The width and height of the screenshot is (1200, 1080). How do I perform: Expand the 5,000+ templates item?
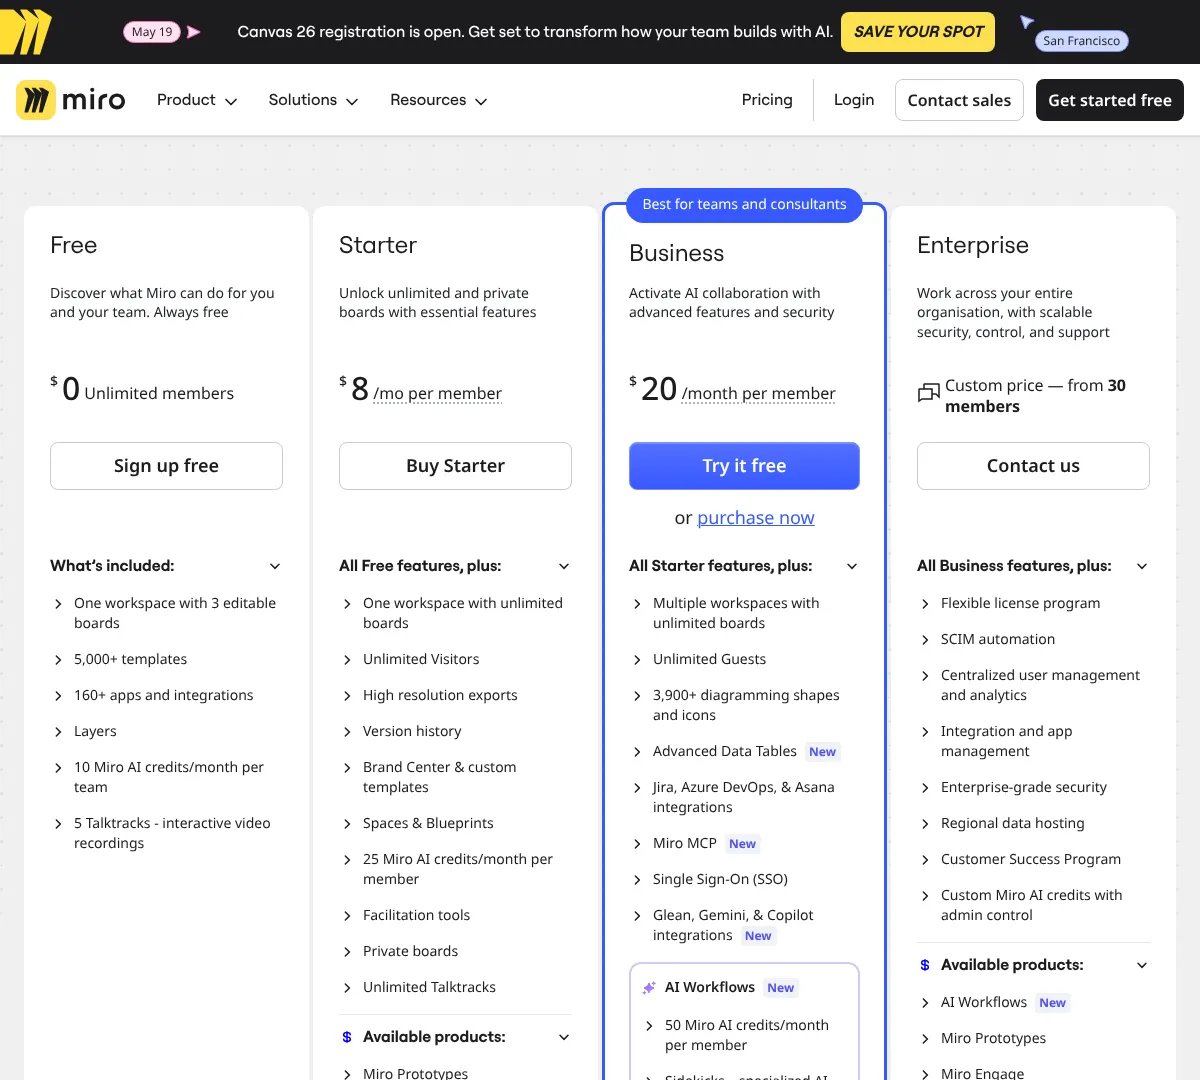click(166, 659)
